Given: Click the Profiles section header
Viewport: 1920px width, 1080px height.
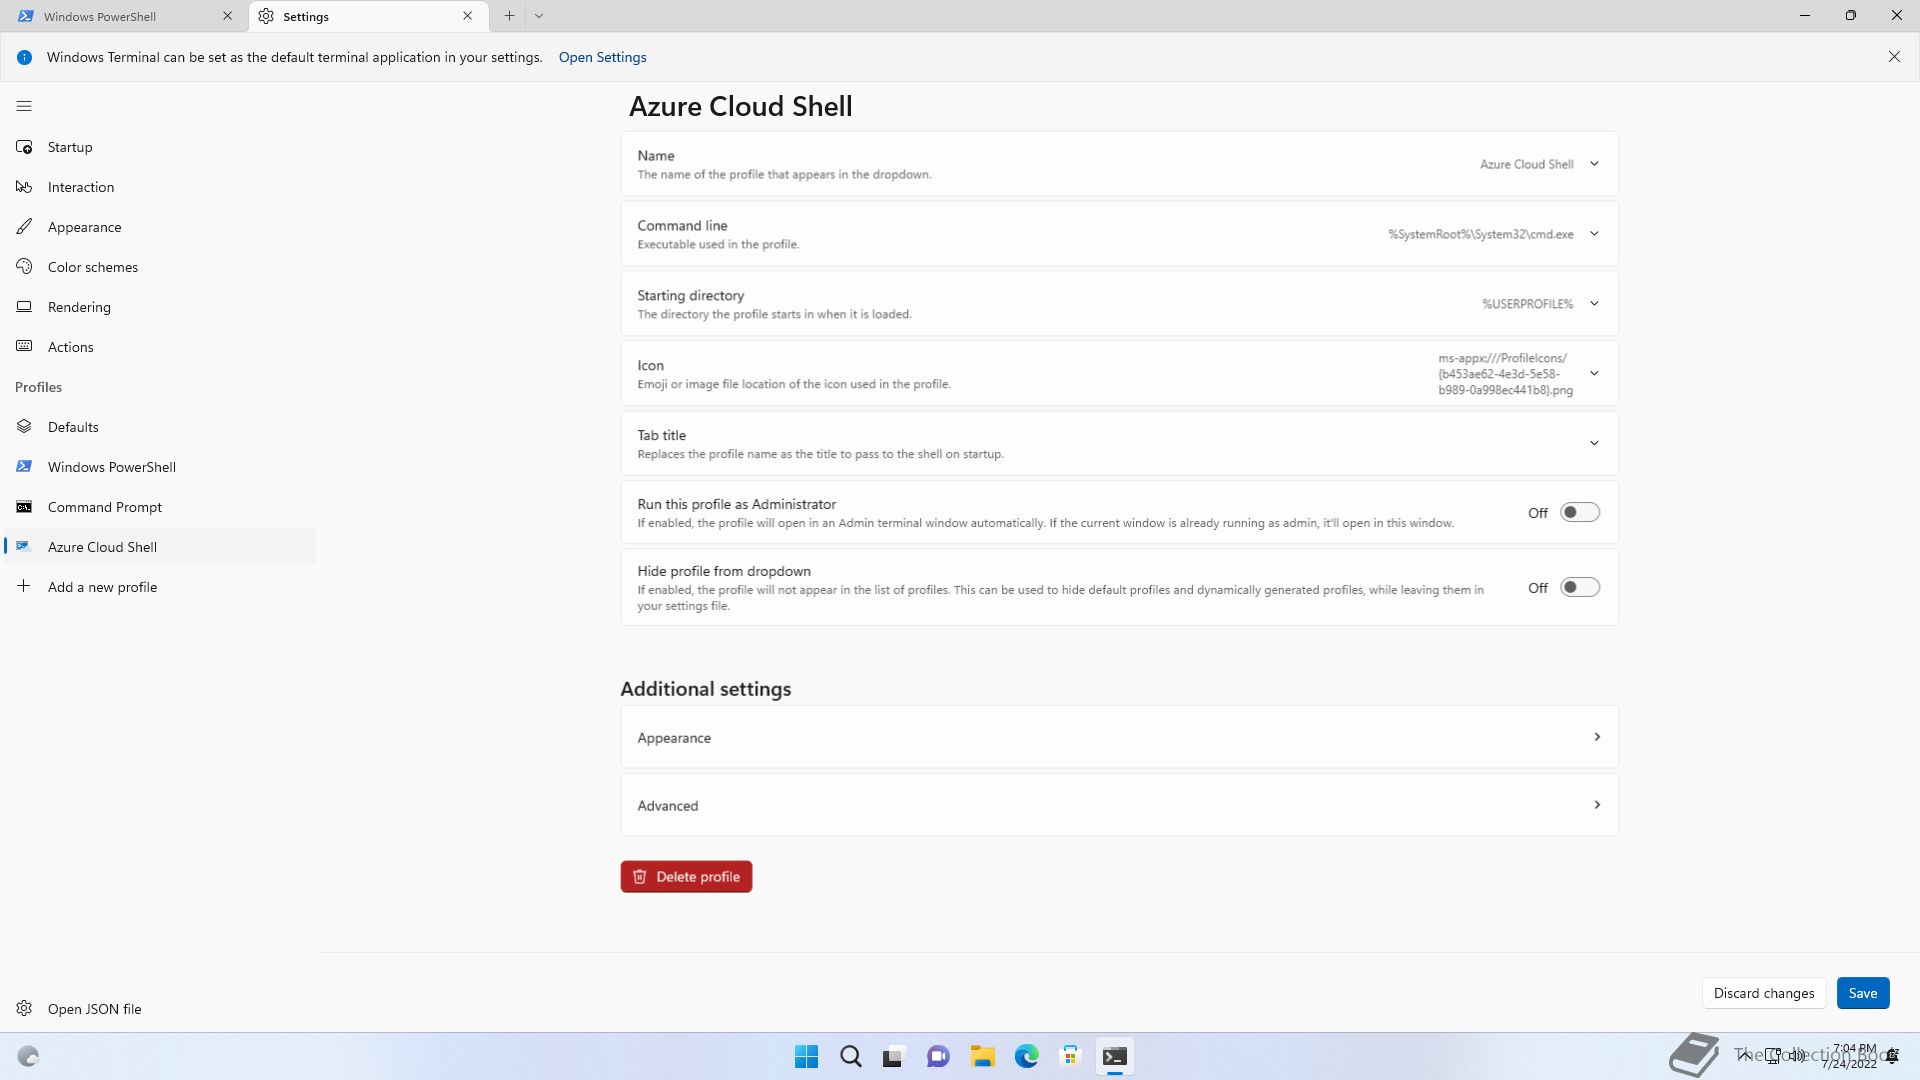Looking at the screenshot, I should (x=38, y=387).
